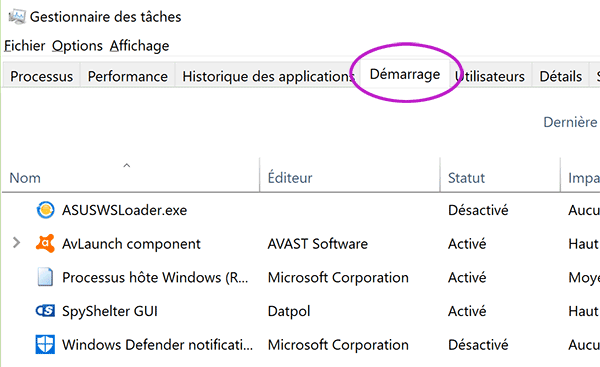Screen dimensions: 600x367
Task: Select the AvLaunch component name
Action: pyautogui.click(x=131, y=244)
